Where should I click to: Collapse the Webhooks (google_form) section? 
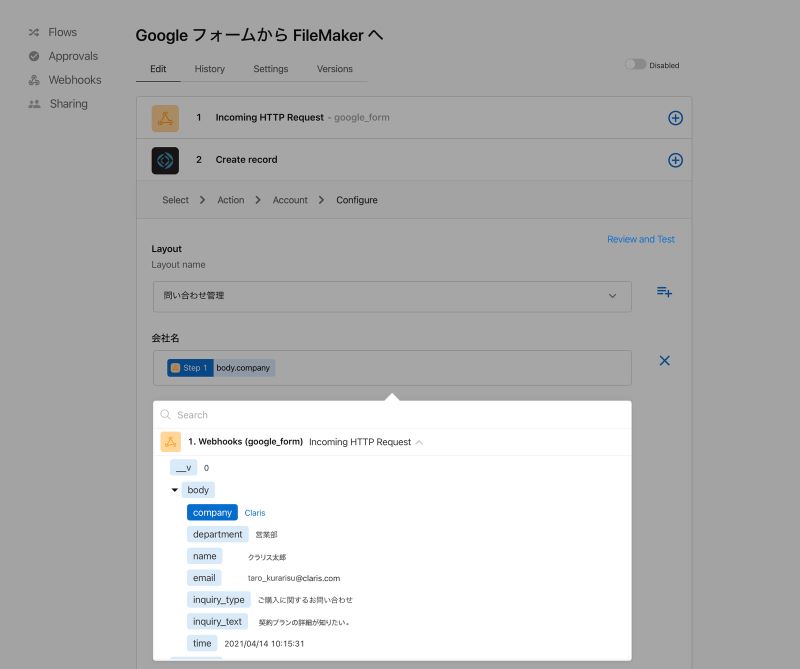[x=419, y=442]
